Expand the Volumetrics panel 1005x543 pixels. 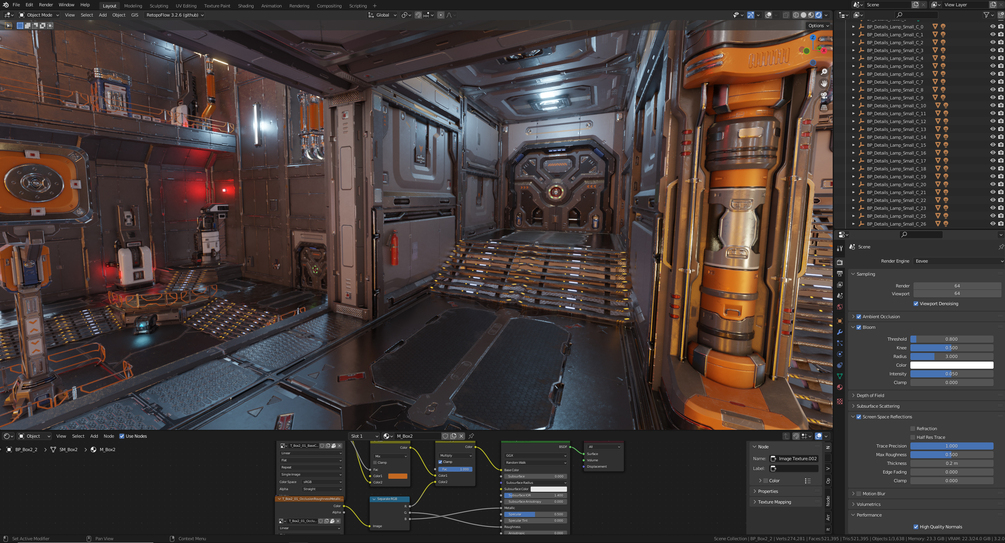pos(868,505)
